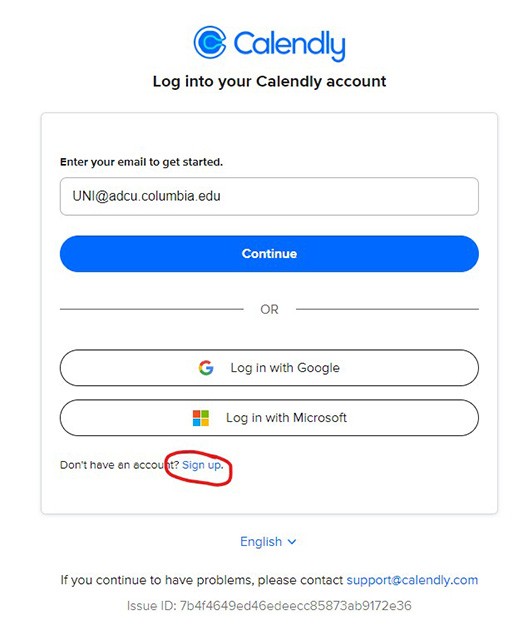This screenshot has height=640, width=518.
Task: Click the 'Enter your email to get started' label
Action: (x=141, y=162)
